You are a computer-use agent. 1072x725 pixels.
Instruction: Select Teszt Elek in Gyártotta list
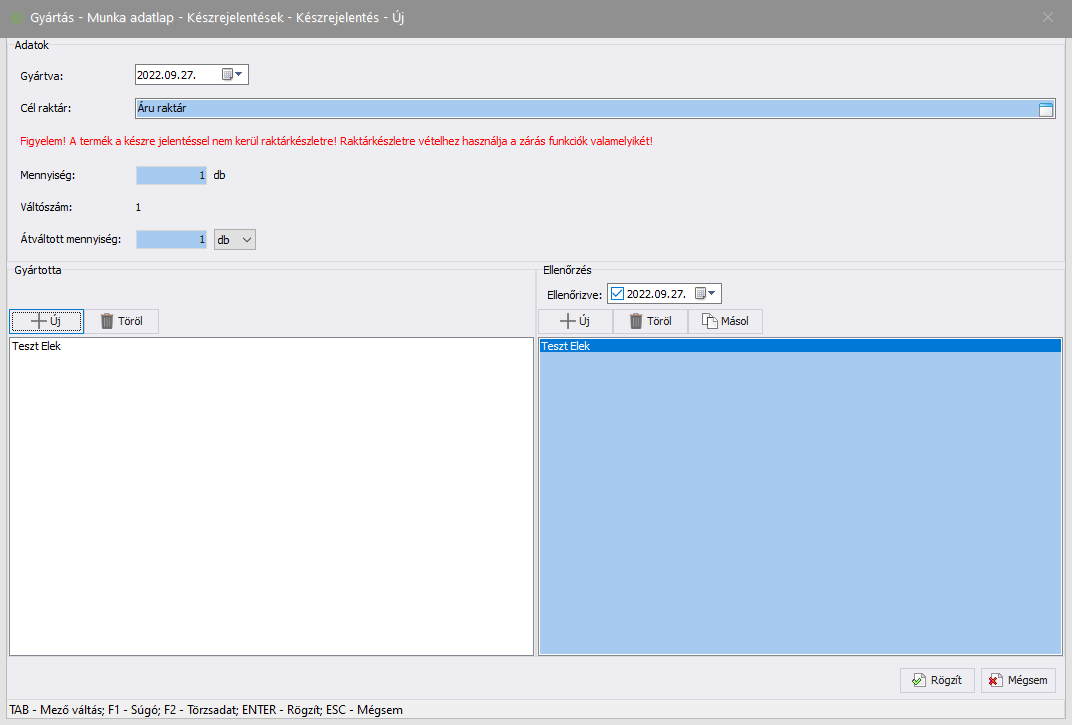(x=36, y=347)
